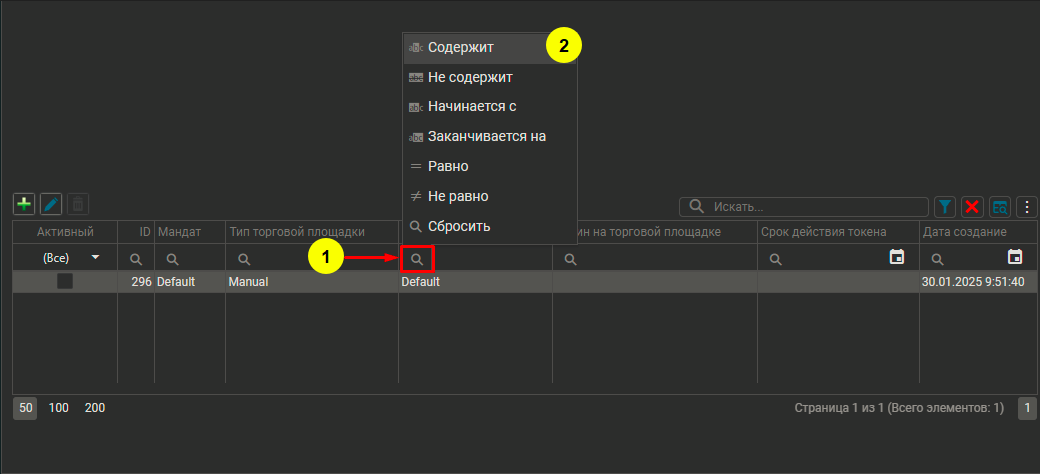
Task: Open calendar picker in Срок действия токена filter
Action: coord(896,258)
